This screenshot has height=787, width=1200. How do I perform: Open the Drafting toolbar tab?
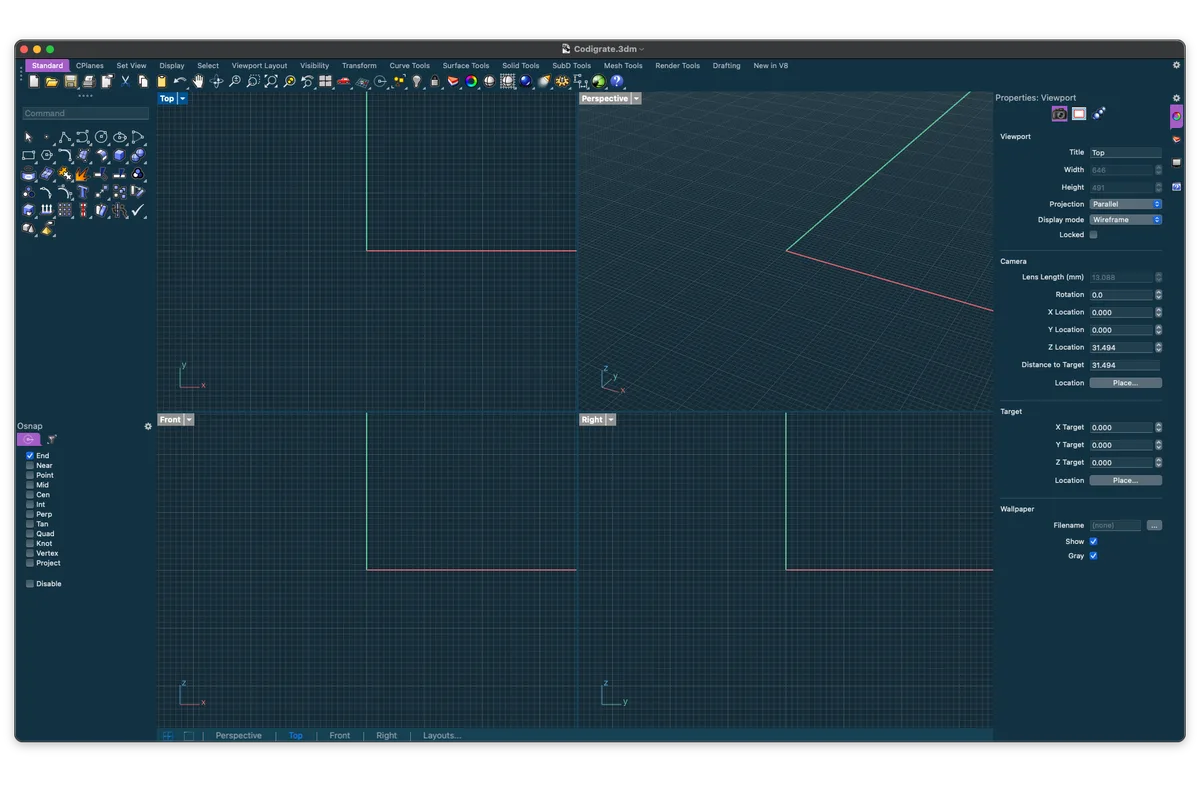727,66
